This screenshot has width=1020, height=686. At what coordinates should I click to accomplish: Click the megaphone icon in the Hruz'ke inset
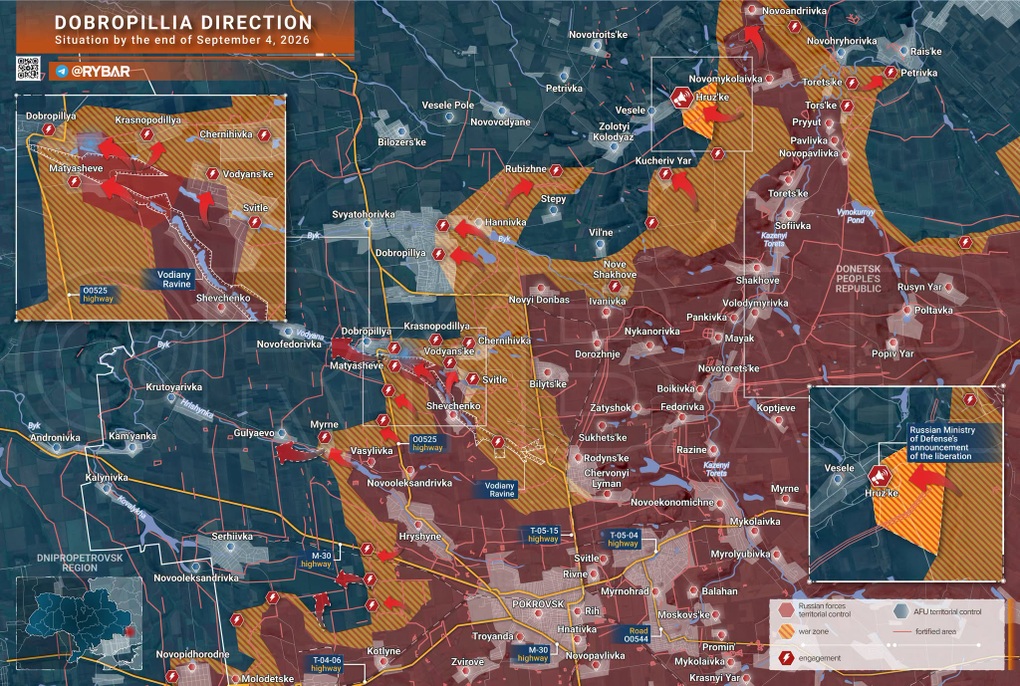pyautogui.click(x=879, y=477)
